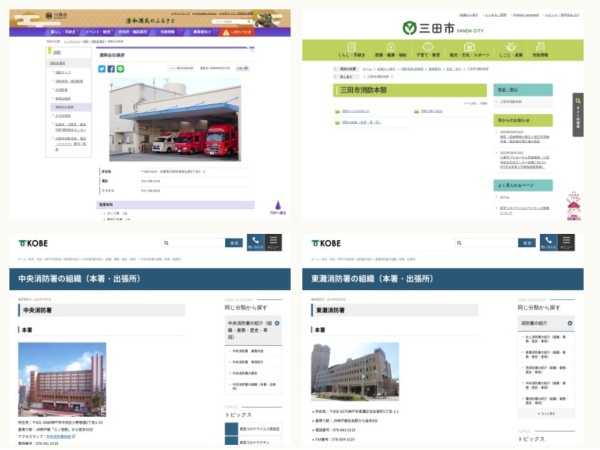Click '東灘消防署の組織（本署・出張所）' title banner
This screenshot has width=600, height=450.
pyautogui.click(x=443, y=279)
